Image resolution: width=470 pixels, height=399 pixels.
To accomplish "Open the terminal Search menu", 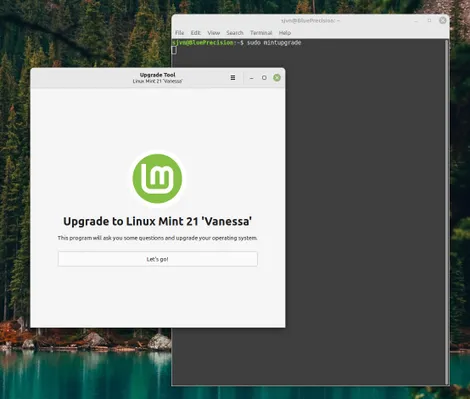I will click(x=235, y=33).
